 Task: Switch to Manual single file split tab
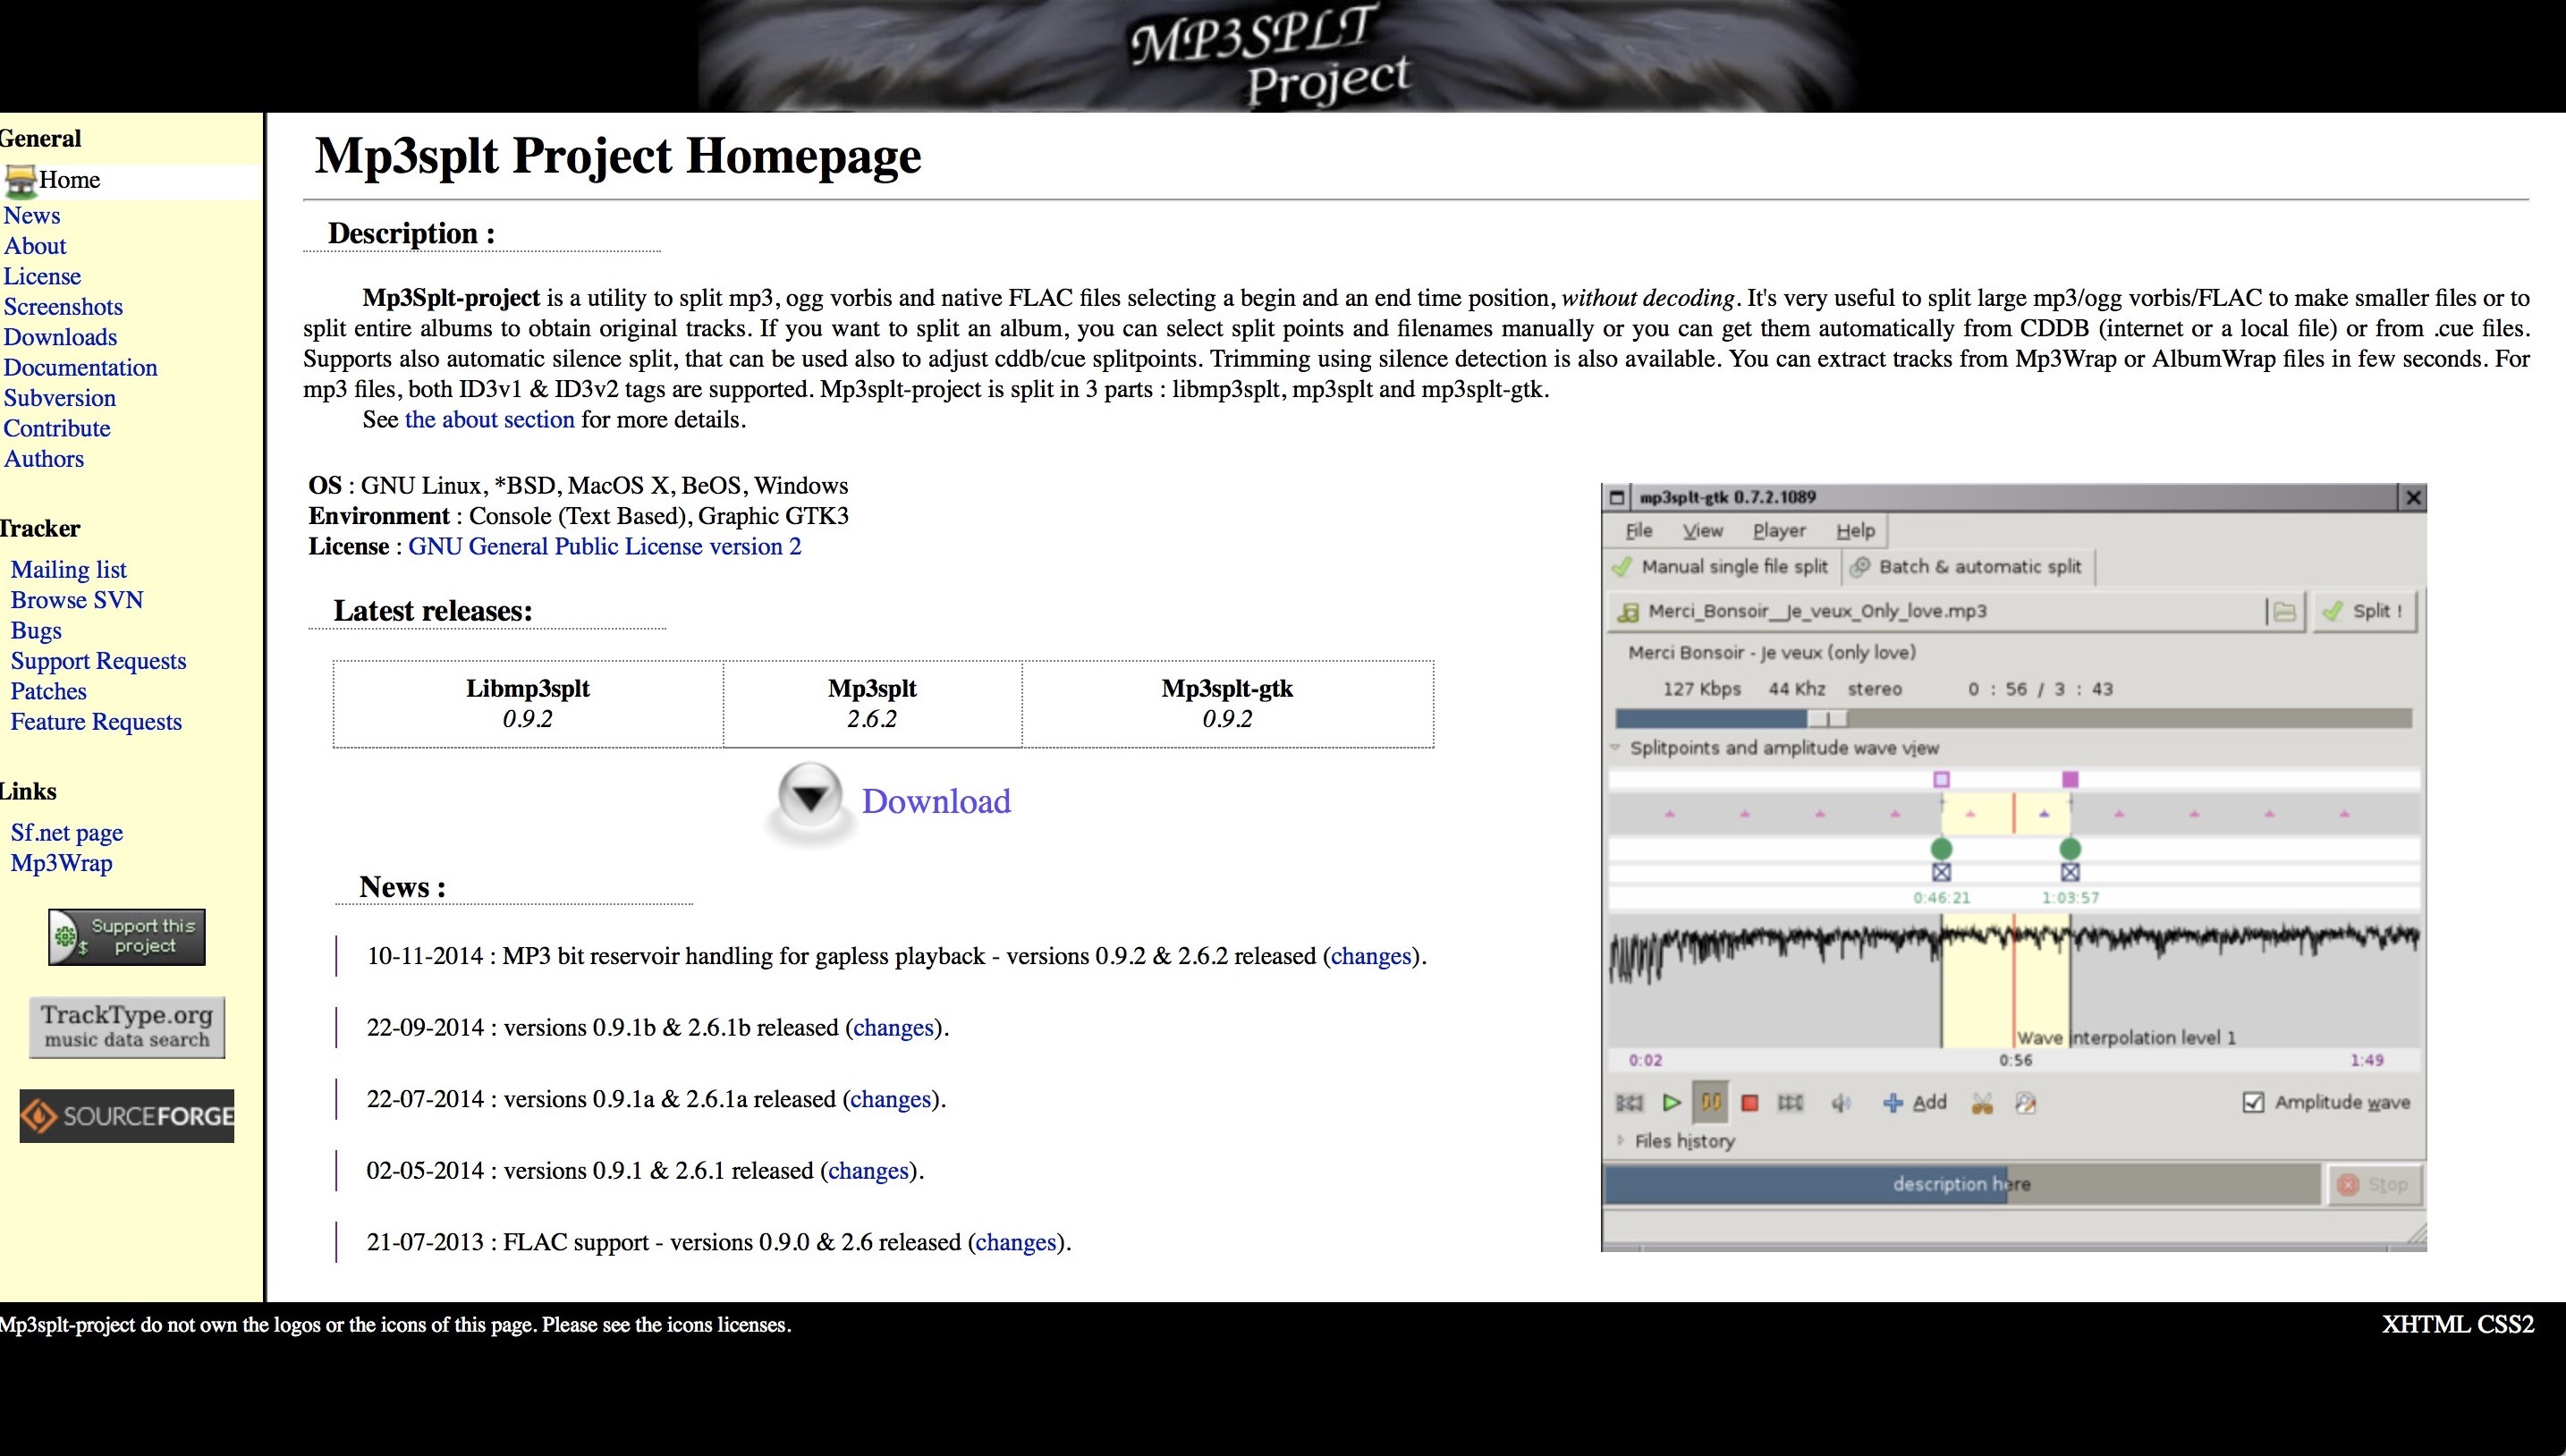point(1721,567)
